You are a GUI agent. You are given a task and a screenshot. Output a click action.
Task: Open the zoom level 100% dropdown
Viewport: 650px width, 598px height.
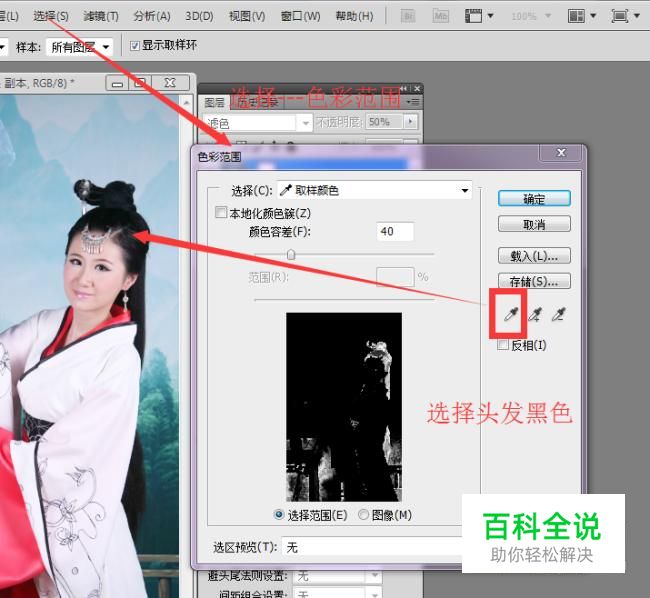[531, 17]
